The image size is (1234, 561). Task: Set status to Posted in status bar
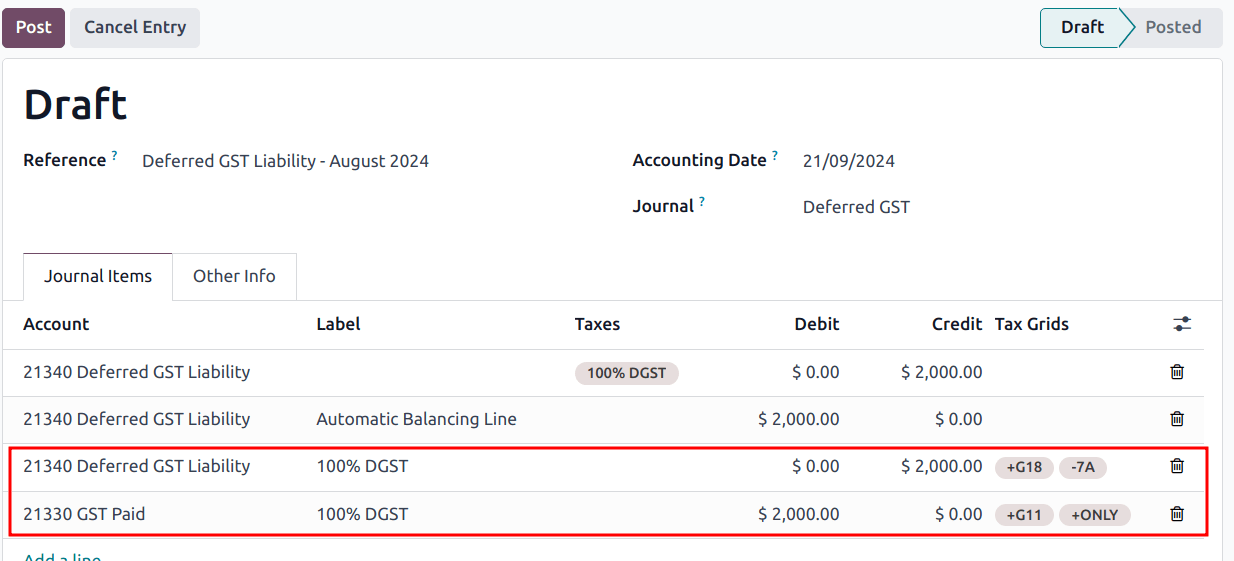(1172, 28)
